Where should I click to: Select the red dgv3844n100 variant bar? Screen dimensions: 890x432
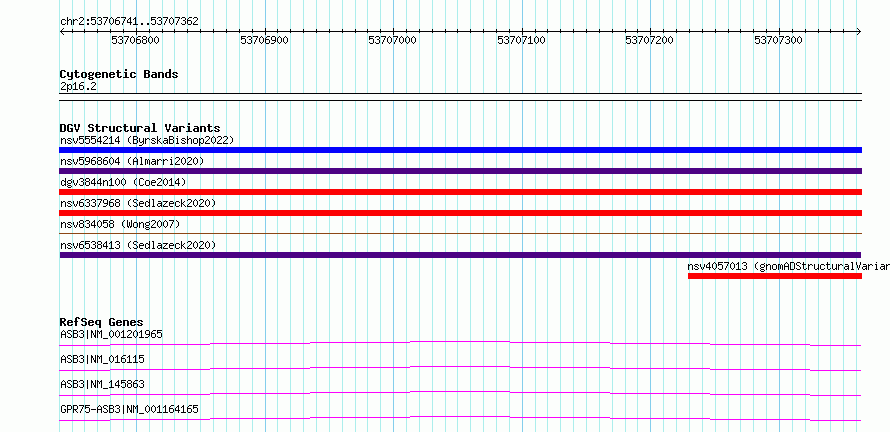(x=460, y=192)
